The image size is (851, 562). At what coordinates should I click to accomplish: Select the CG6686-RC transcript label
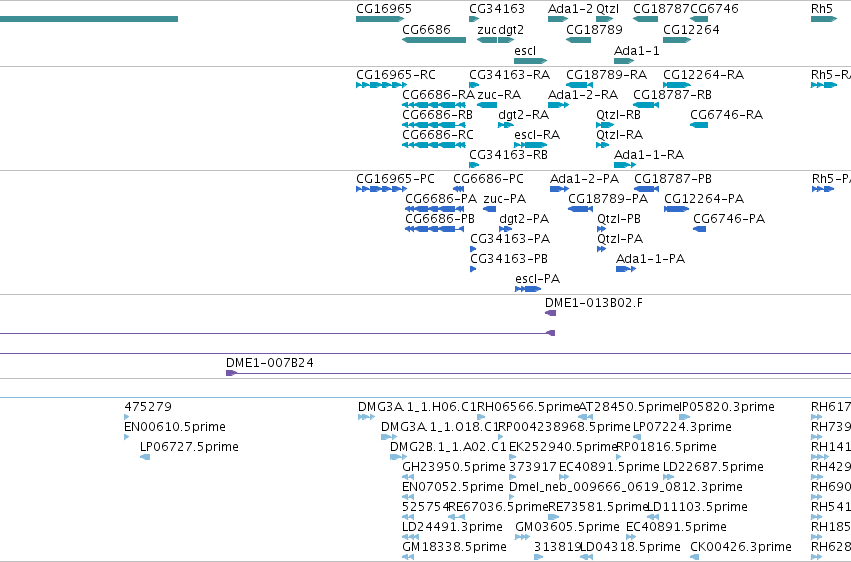click(437, 135)
